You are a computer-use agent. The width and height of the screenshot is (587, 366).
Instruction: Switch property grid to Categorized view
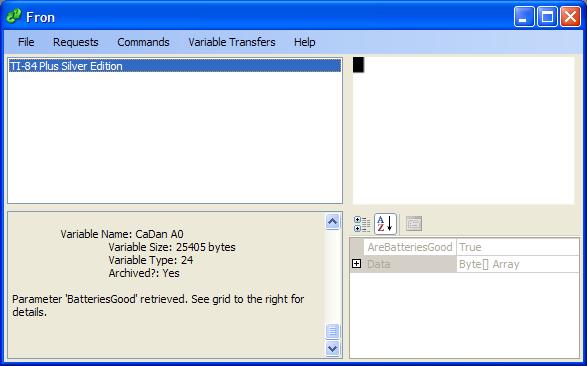coord(362,224)
